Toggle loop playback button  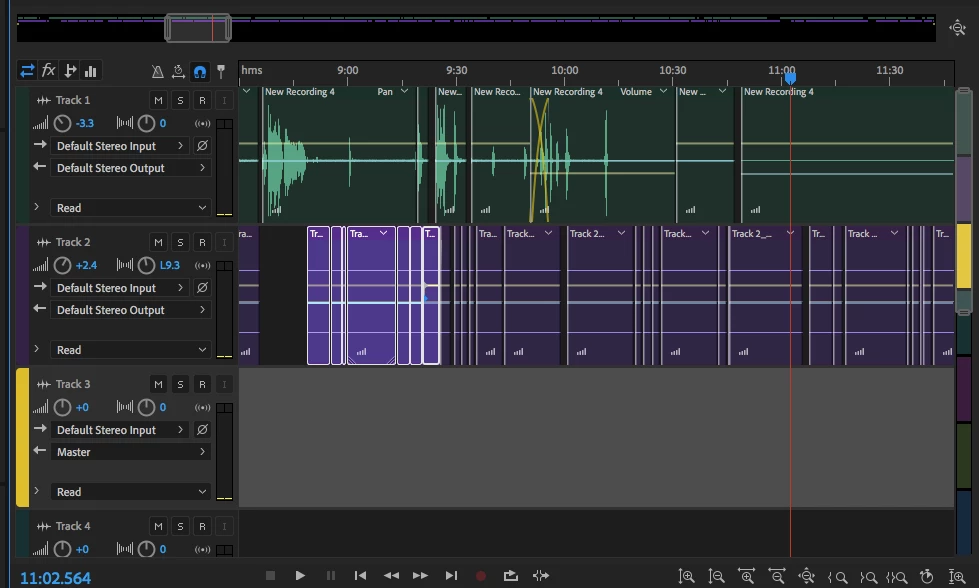[511, 576]
